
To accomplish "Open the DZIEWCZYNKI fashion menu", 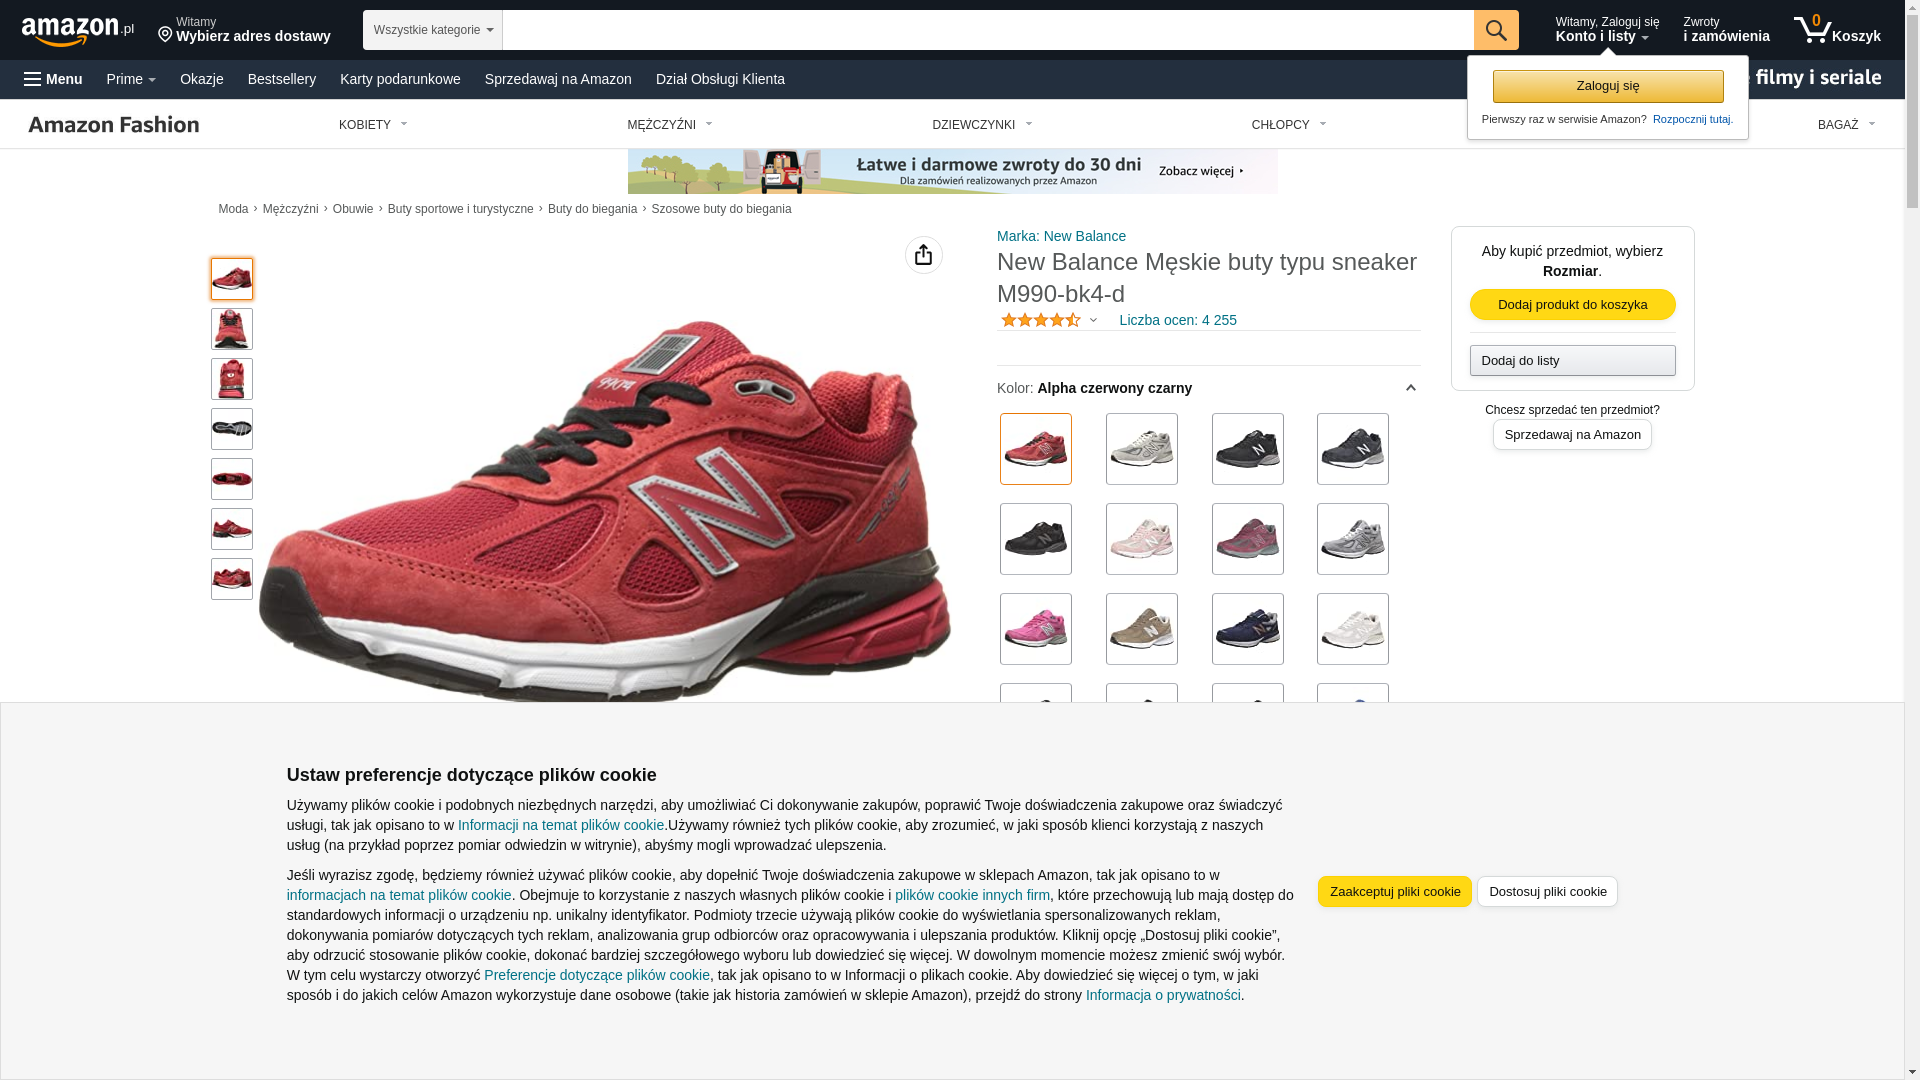I will point(982,125).
